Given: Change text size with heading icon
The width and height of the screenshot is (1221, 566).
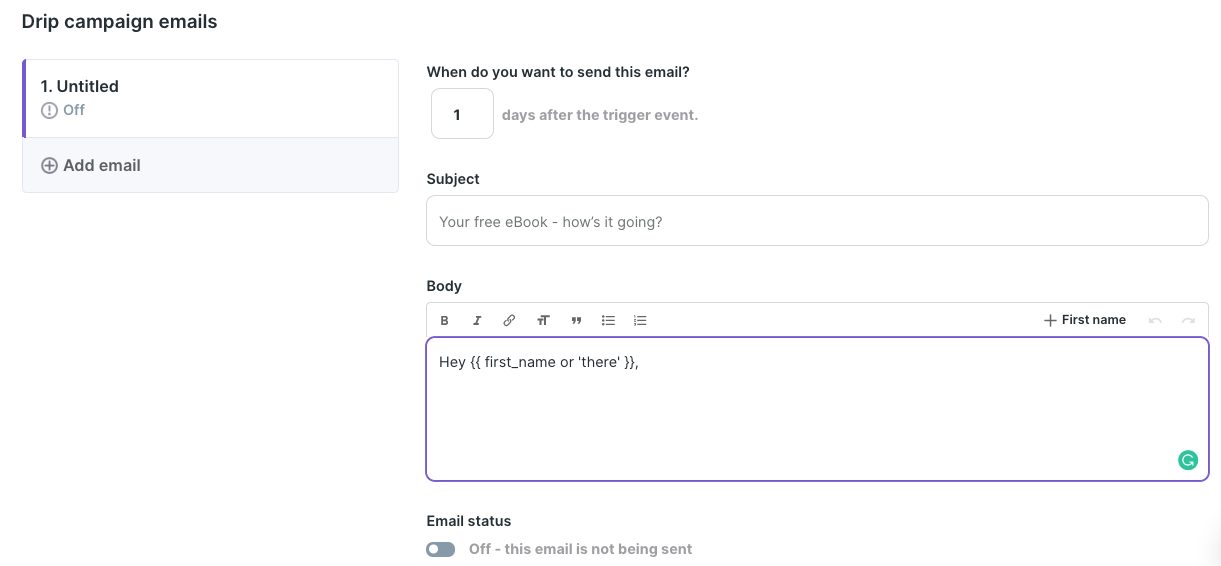Looking at the screenshot, I should tap(543, 321).
